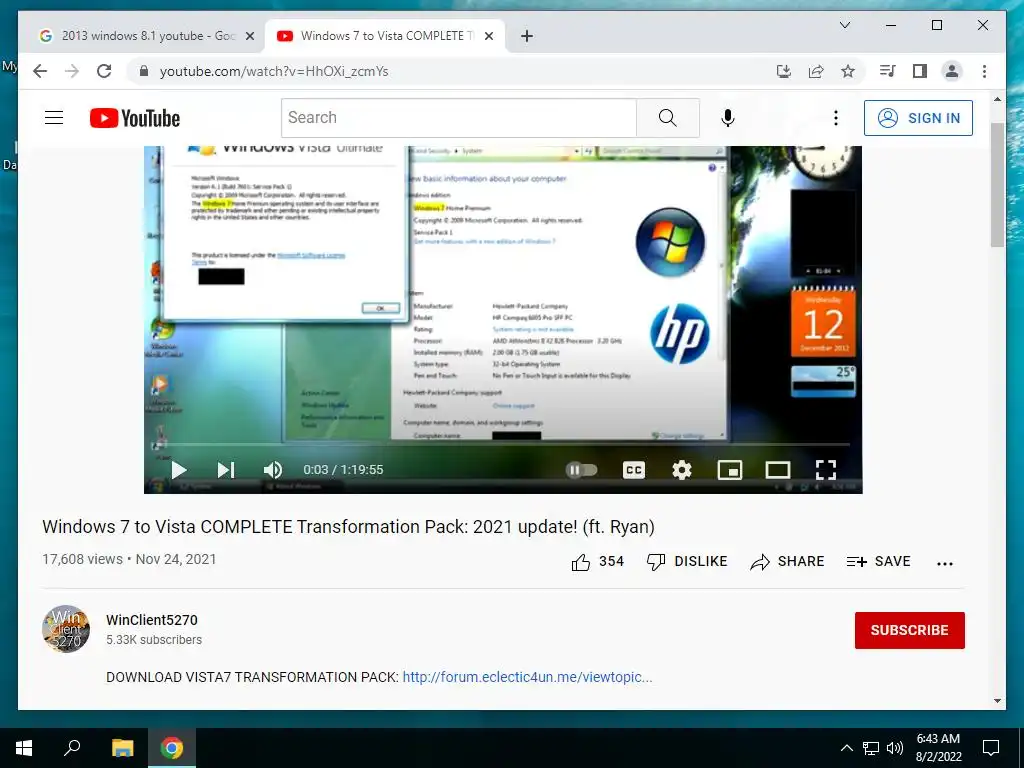Go to the YouTube home logo

tap(135, 118)
